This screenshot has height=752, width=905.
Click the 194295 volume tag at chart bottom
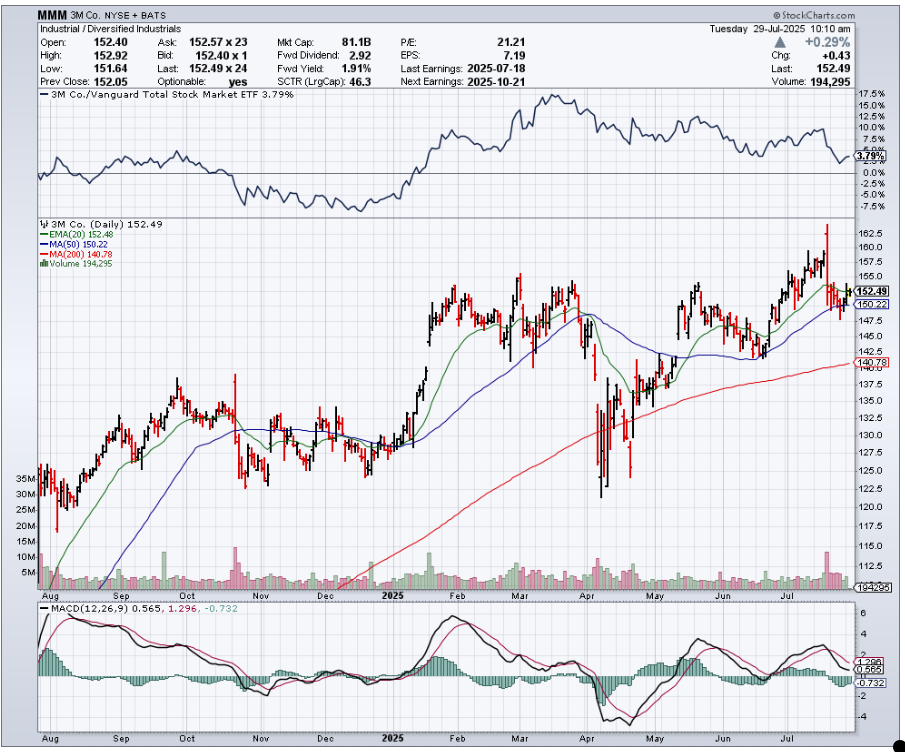872,588
